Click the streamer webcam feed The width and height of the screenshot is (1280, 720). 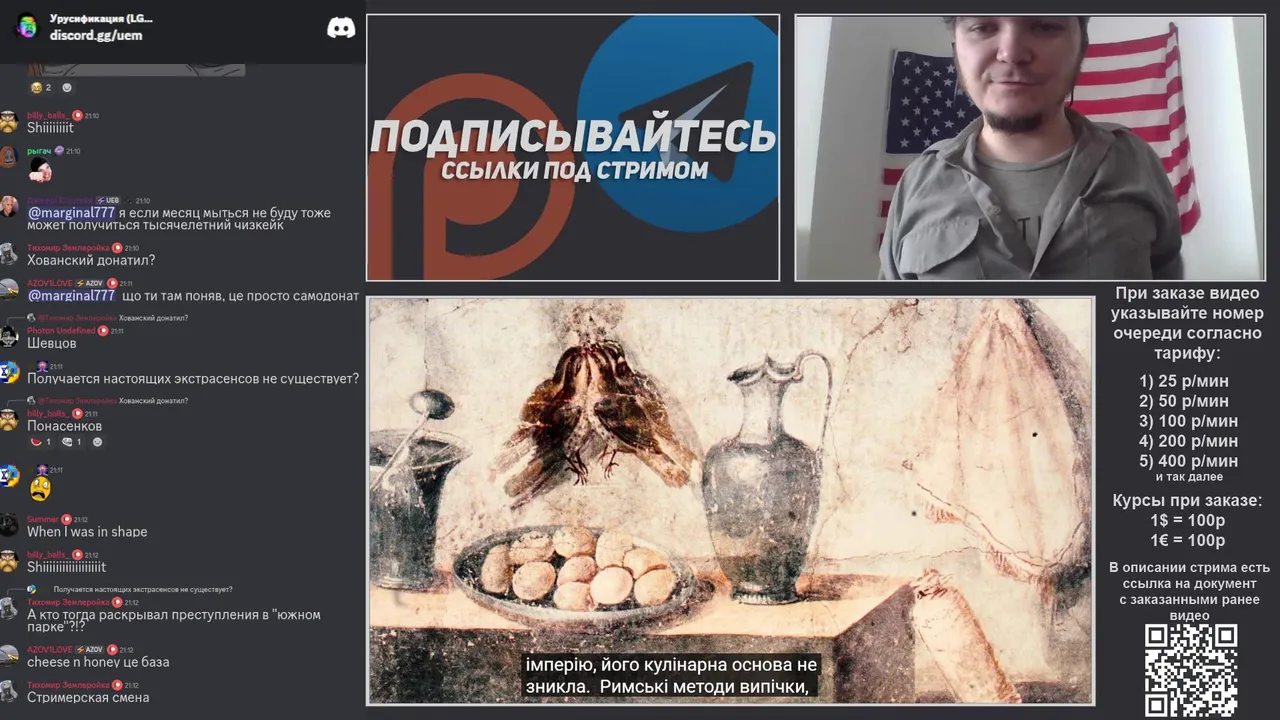[1030, 148]
